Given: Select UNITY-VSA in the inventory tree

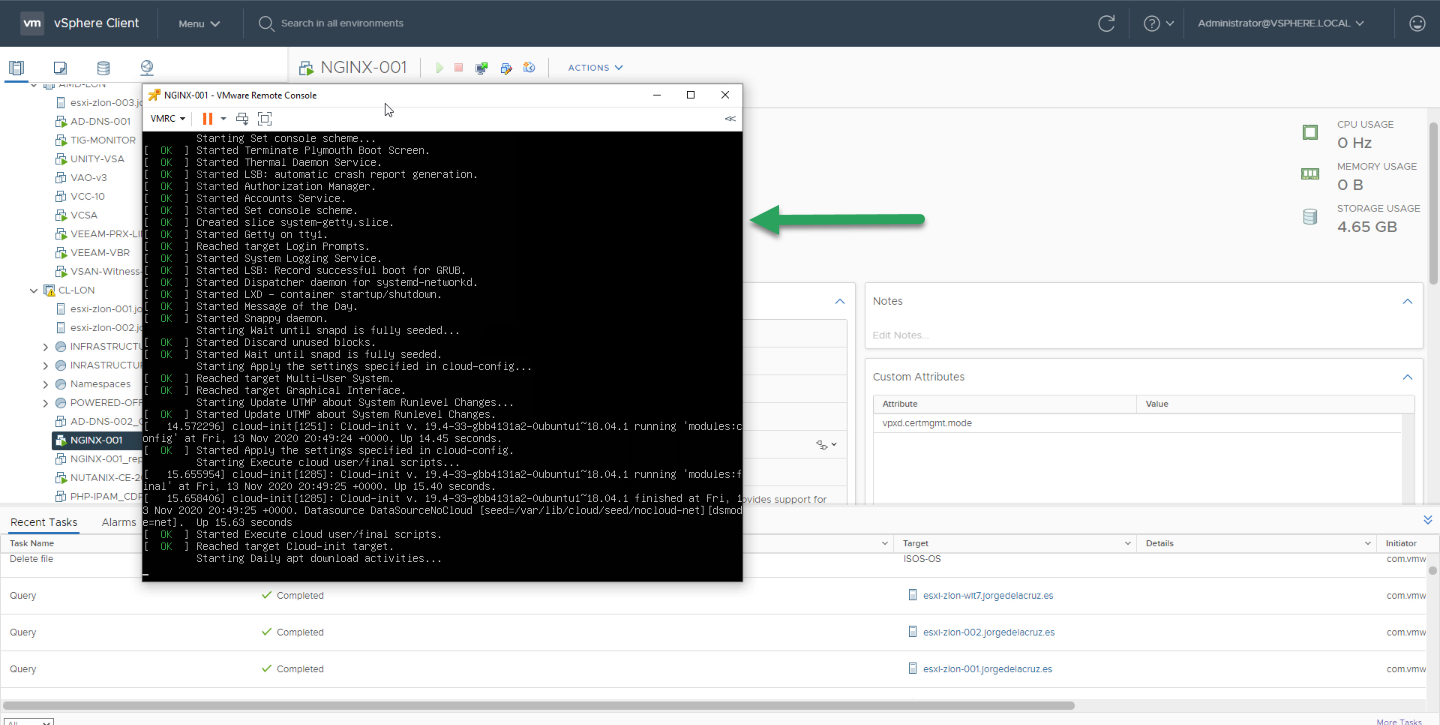Looking at the screenshot, I should [x=97, y=159].
